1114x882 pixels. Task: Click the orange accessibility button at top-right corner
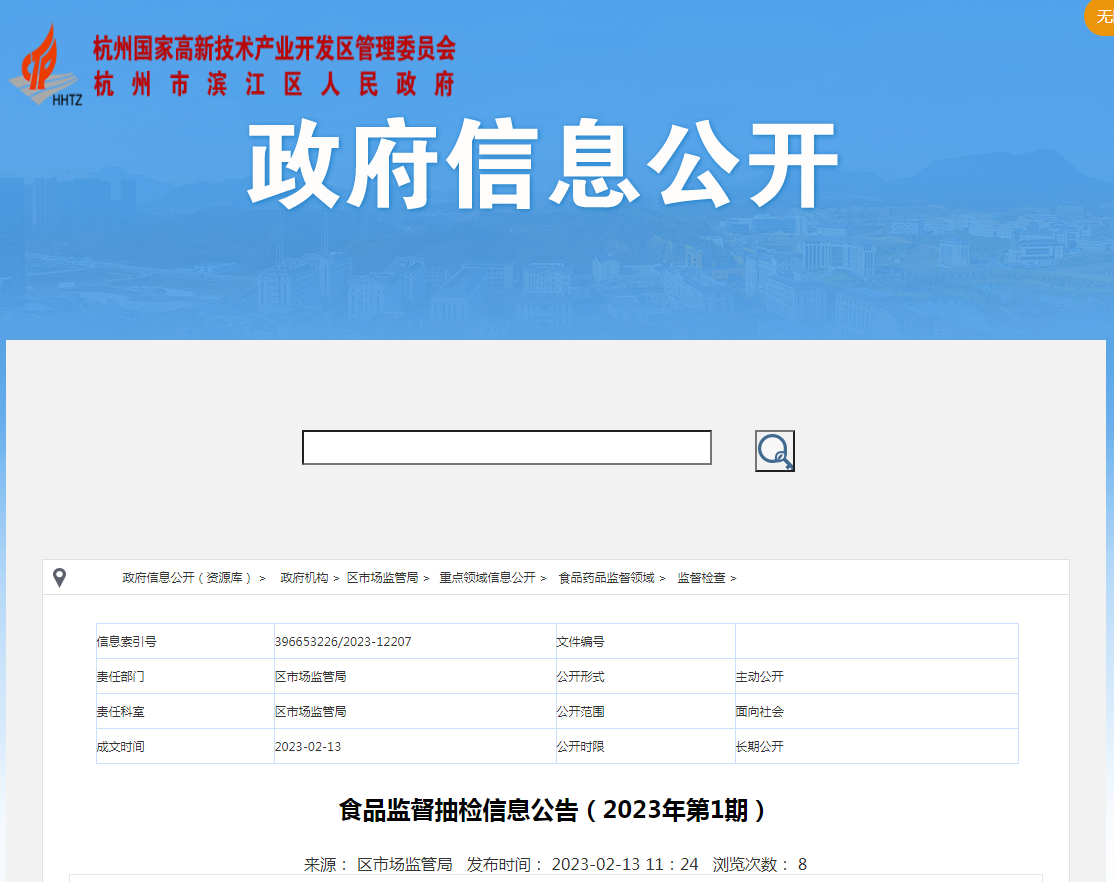point(1102,16)
